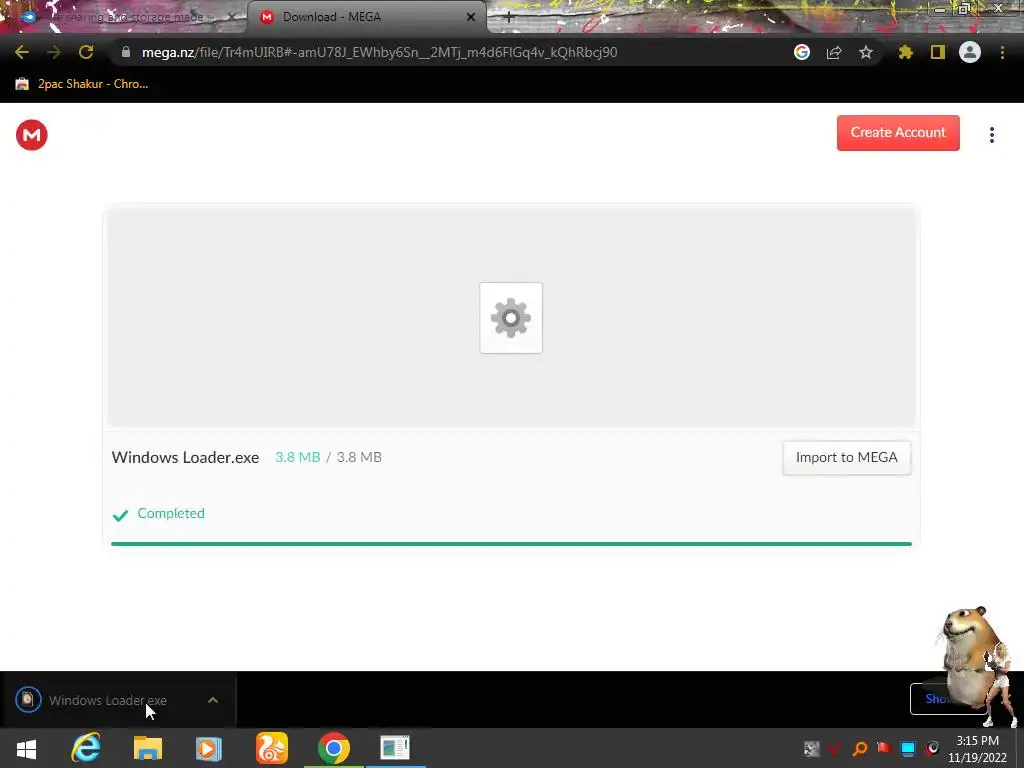1024x768 pixels.
Task: Click the magnifier icon in system tray
Action: pos(860,748)
